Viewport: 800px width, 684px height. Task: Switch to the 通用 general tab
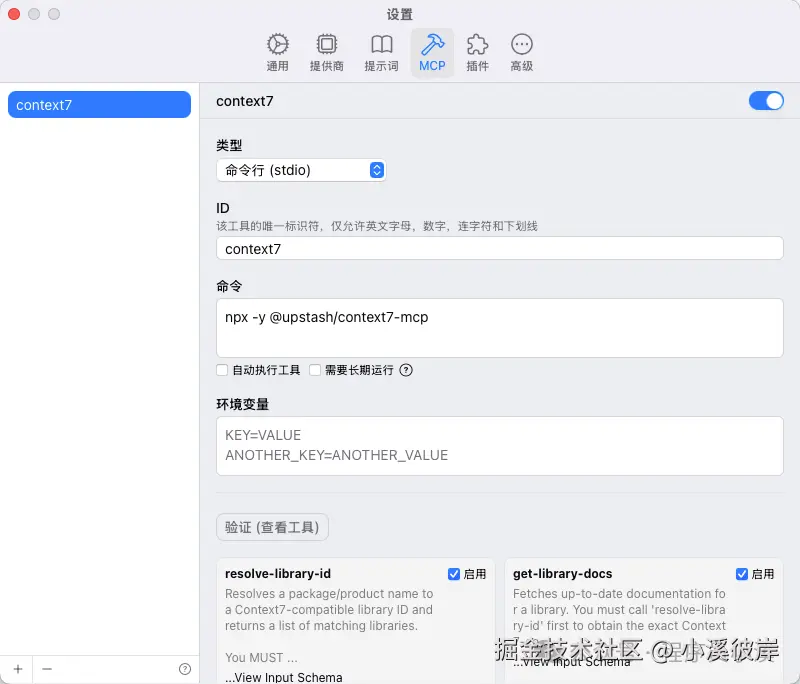pos(277,50)
